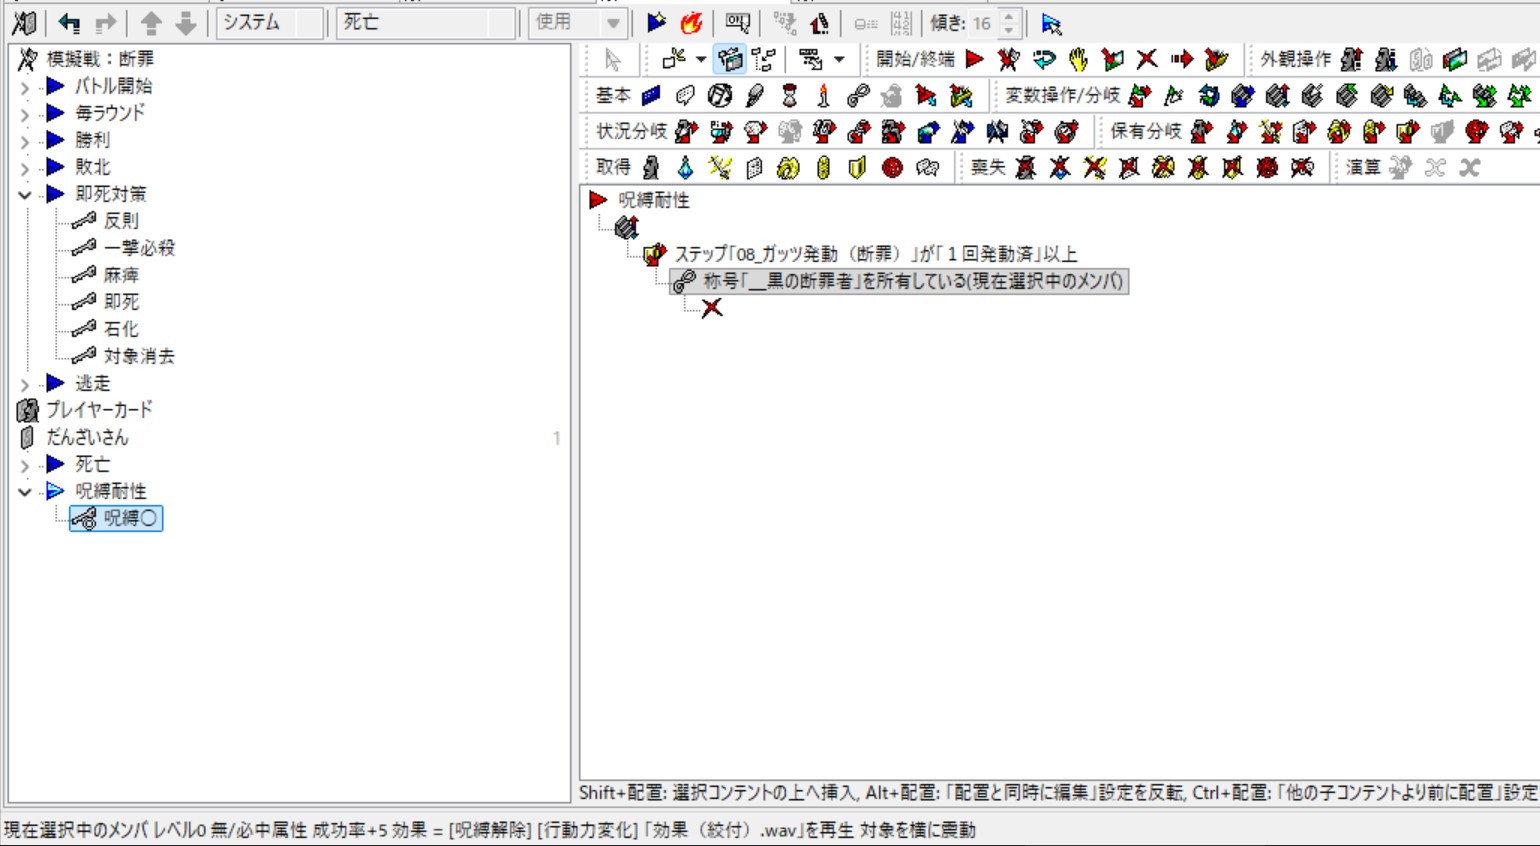The width and height of the screenshot is (1540, 846).
Task: Click the fire icon in top toolbar
Action: pyautogui.click(x=691, y=22)
